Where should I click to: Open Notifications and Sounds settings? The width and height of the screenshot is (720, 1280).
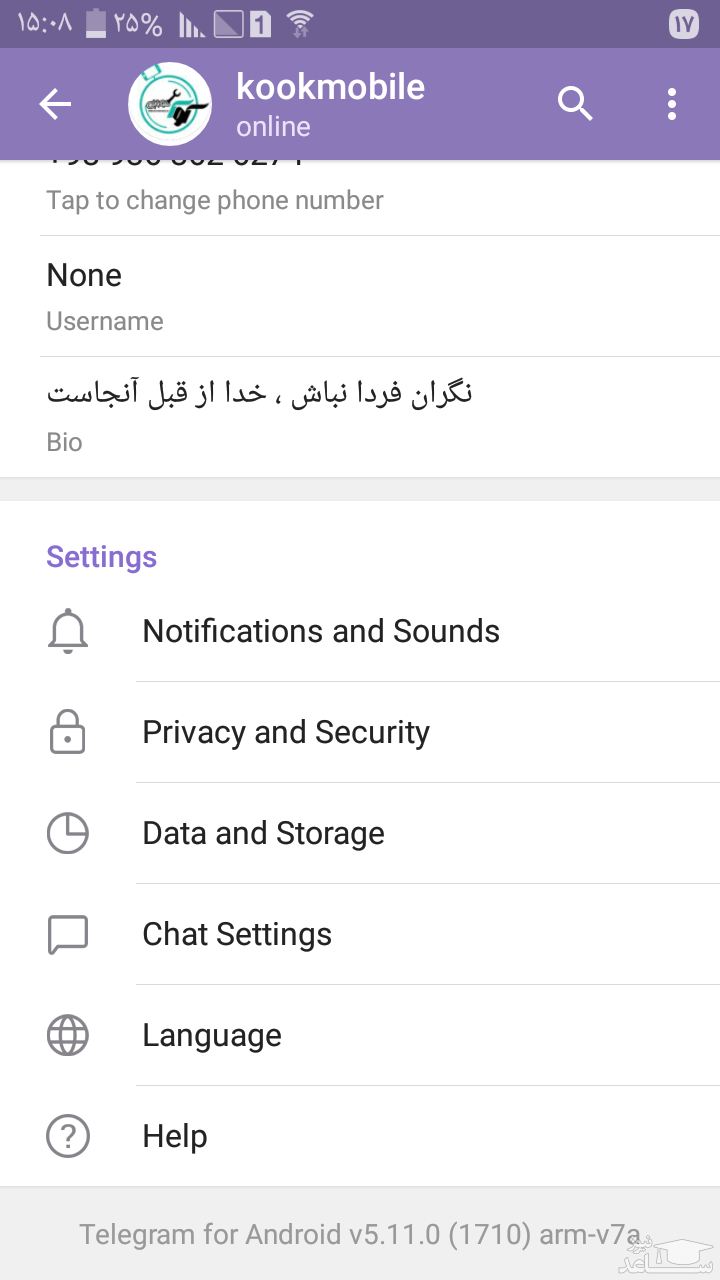(321, 632)
